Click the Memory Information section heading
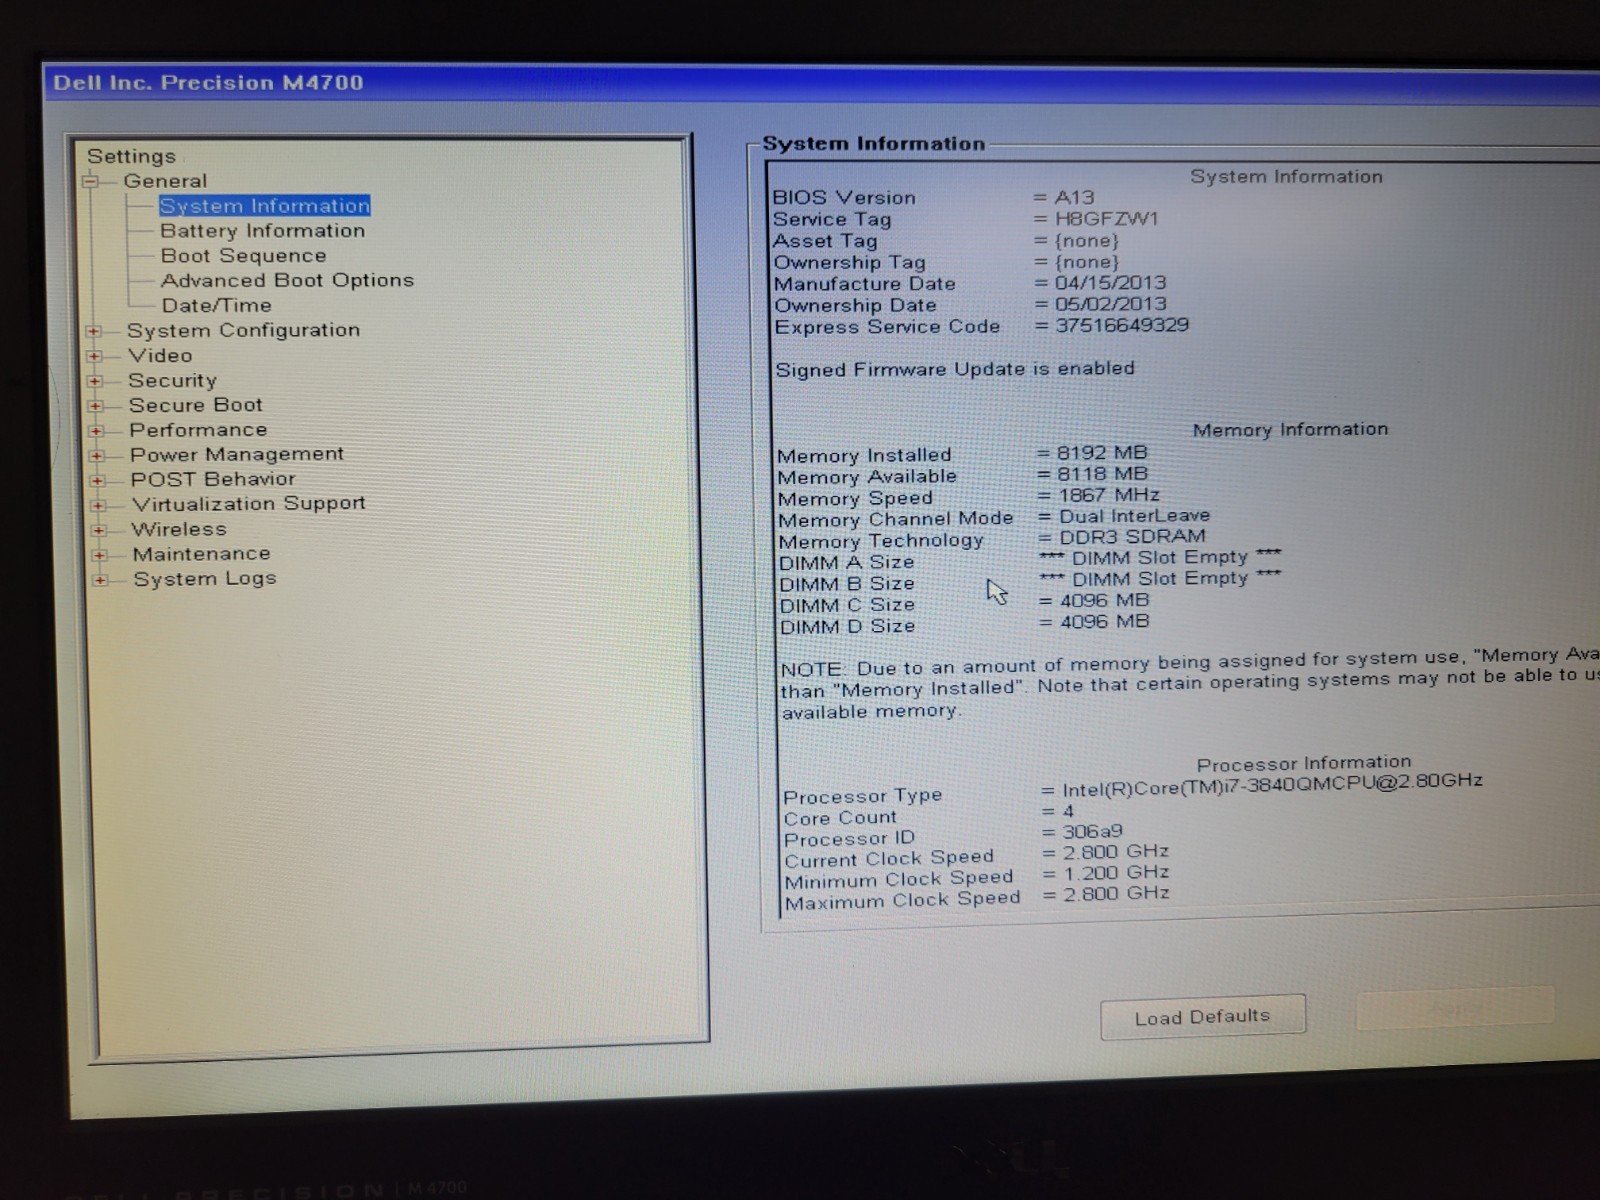1600x1200 pixels. pos(1291,430)
